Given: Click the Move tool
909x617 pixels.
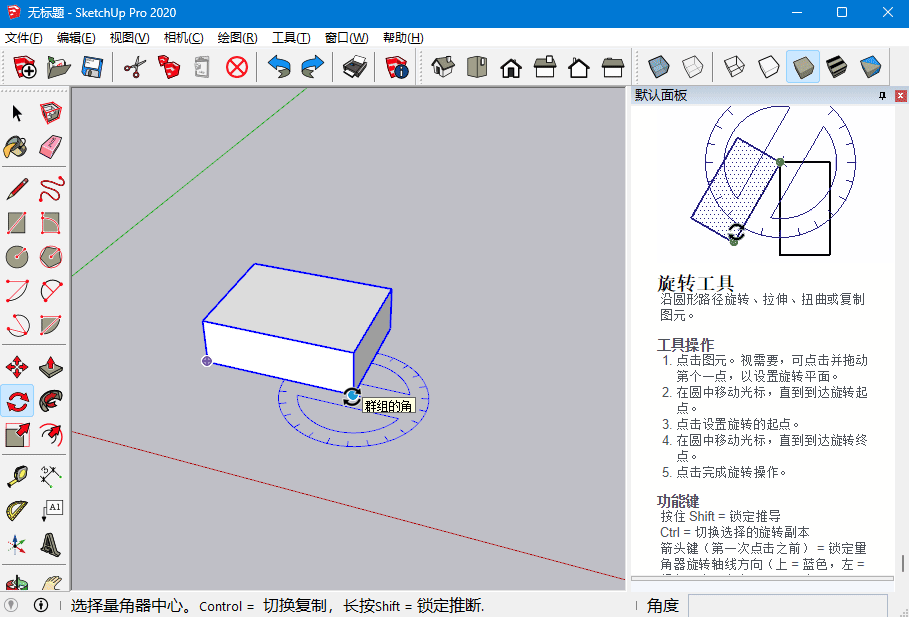Looking at the screenshot, I should tap(17, 366).
